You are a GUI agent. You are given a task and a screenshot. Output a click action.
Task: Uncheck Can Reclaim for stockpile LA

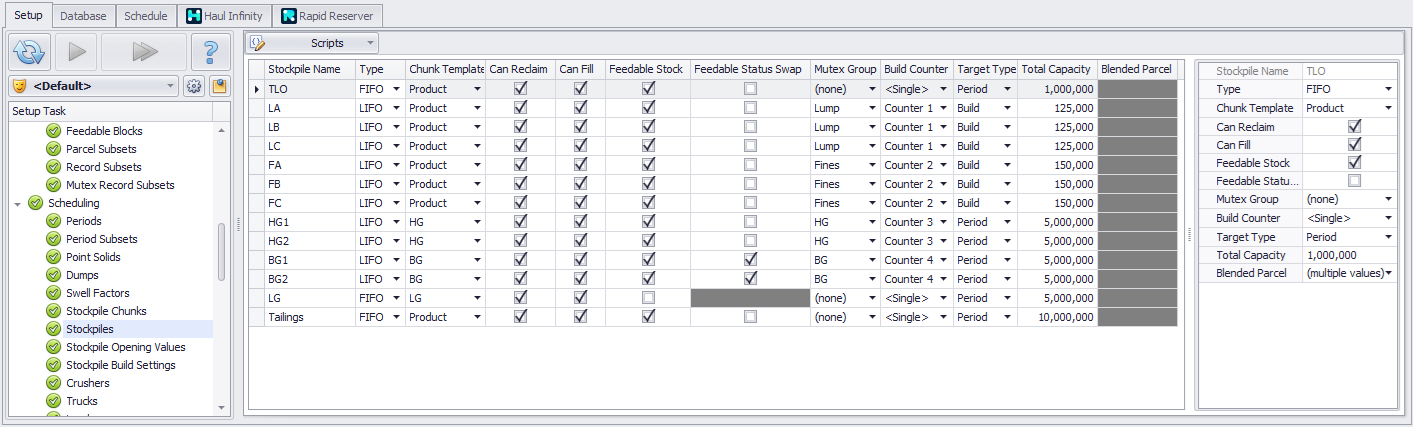pyautogui.click(x=519, y=108)
